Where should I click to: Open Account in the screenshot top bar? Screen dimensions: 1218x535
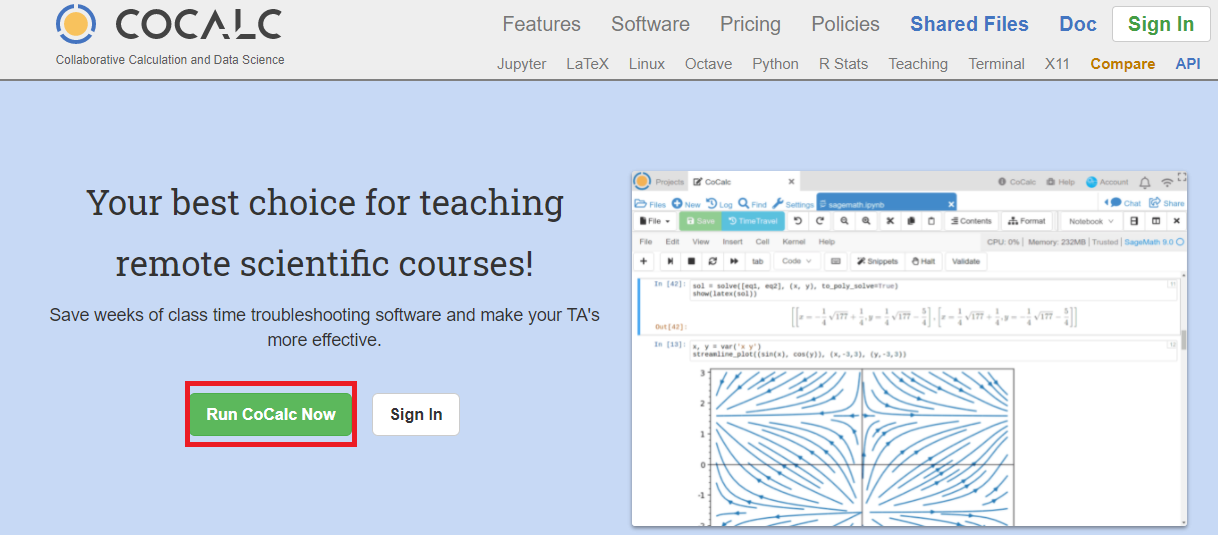tap(1107, 182)
